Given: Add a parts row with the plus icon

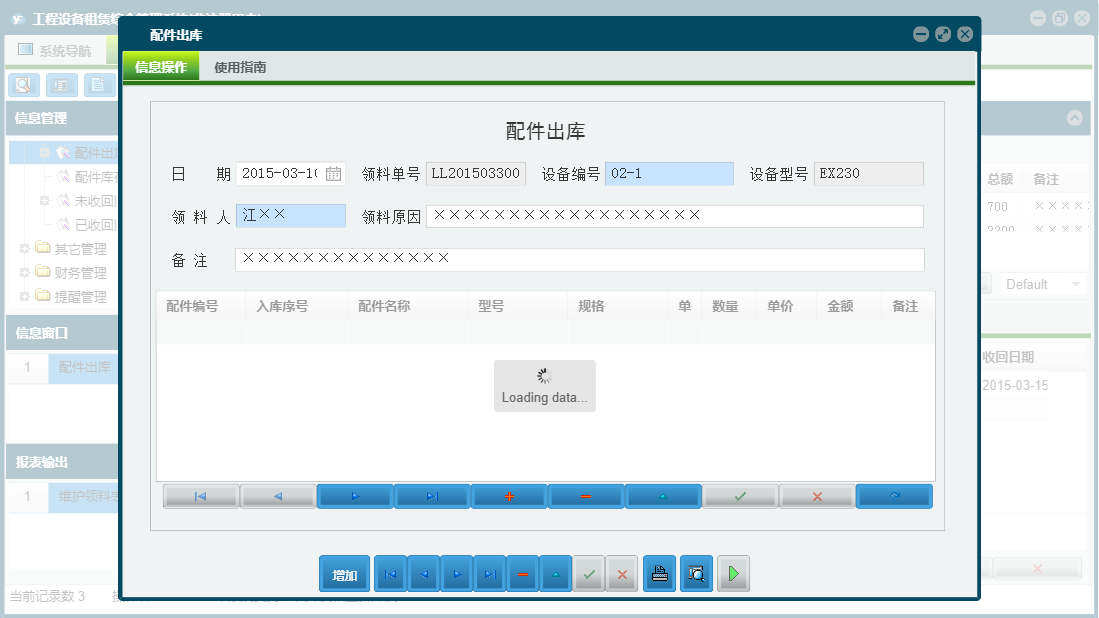Looking at the screenshot, I should 509,496.
